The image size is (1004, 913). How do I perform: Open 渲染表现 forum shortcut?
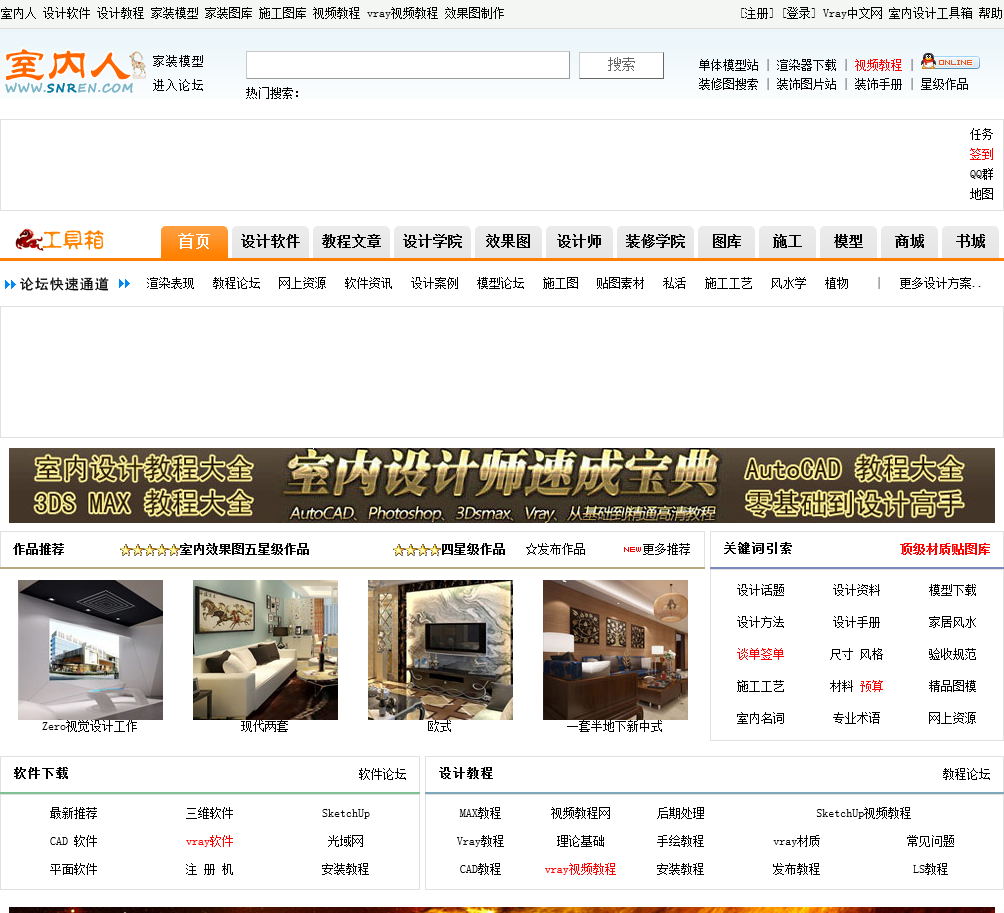170,283
